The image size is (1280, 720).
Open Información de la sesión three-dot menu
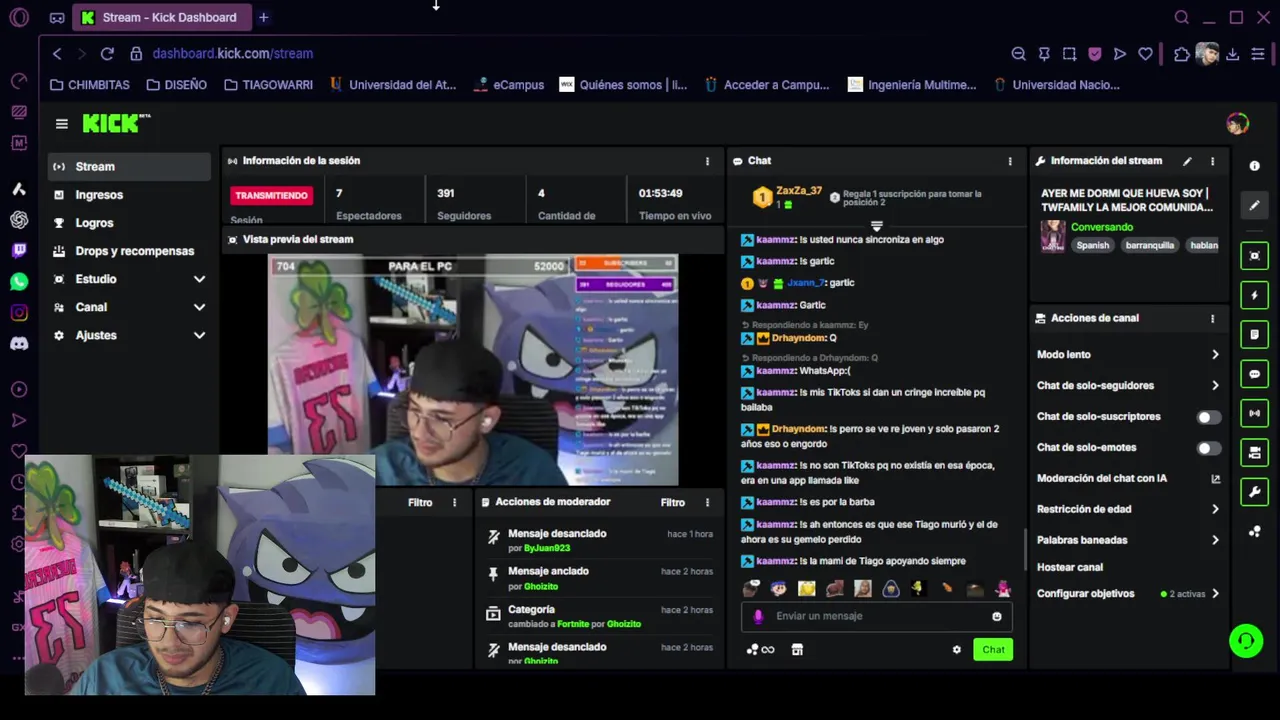pos(707,161)
